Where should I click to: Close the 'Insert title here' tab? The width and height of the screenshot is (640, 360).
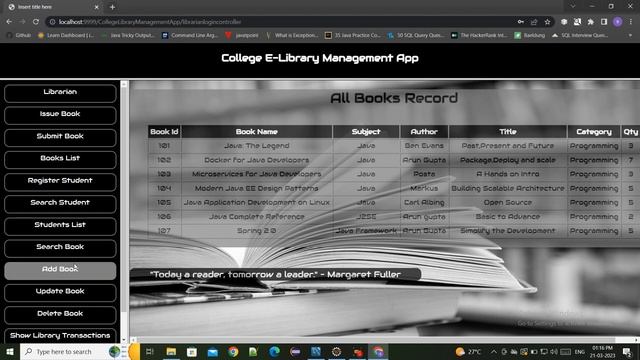click(x=96, y=7)
